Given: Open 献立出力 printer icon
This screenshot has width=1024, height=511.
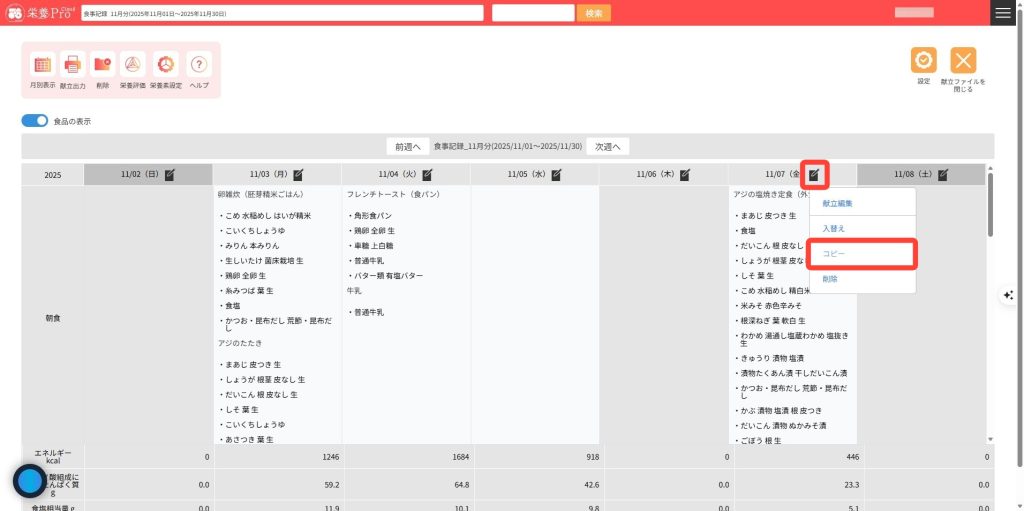Looking at the screenshot, I should (x=72, y=65).
